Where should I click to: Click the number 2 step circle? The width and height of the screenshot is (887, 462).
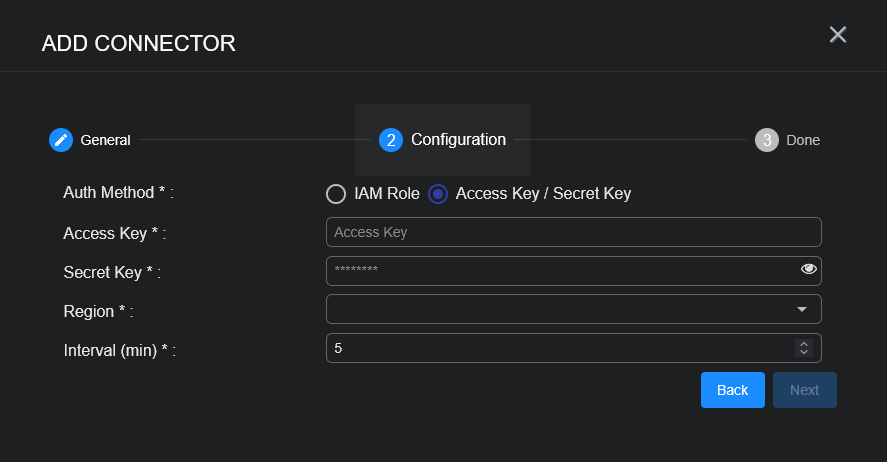click(x=391, y=140)
